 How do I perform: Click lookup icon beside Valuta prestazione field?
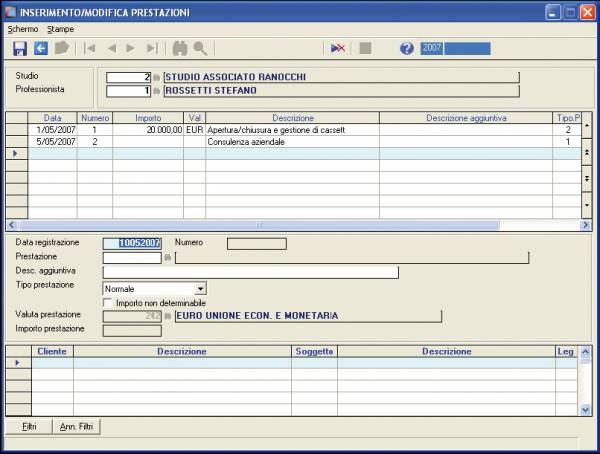click(x=167, y=316)
